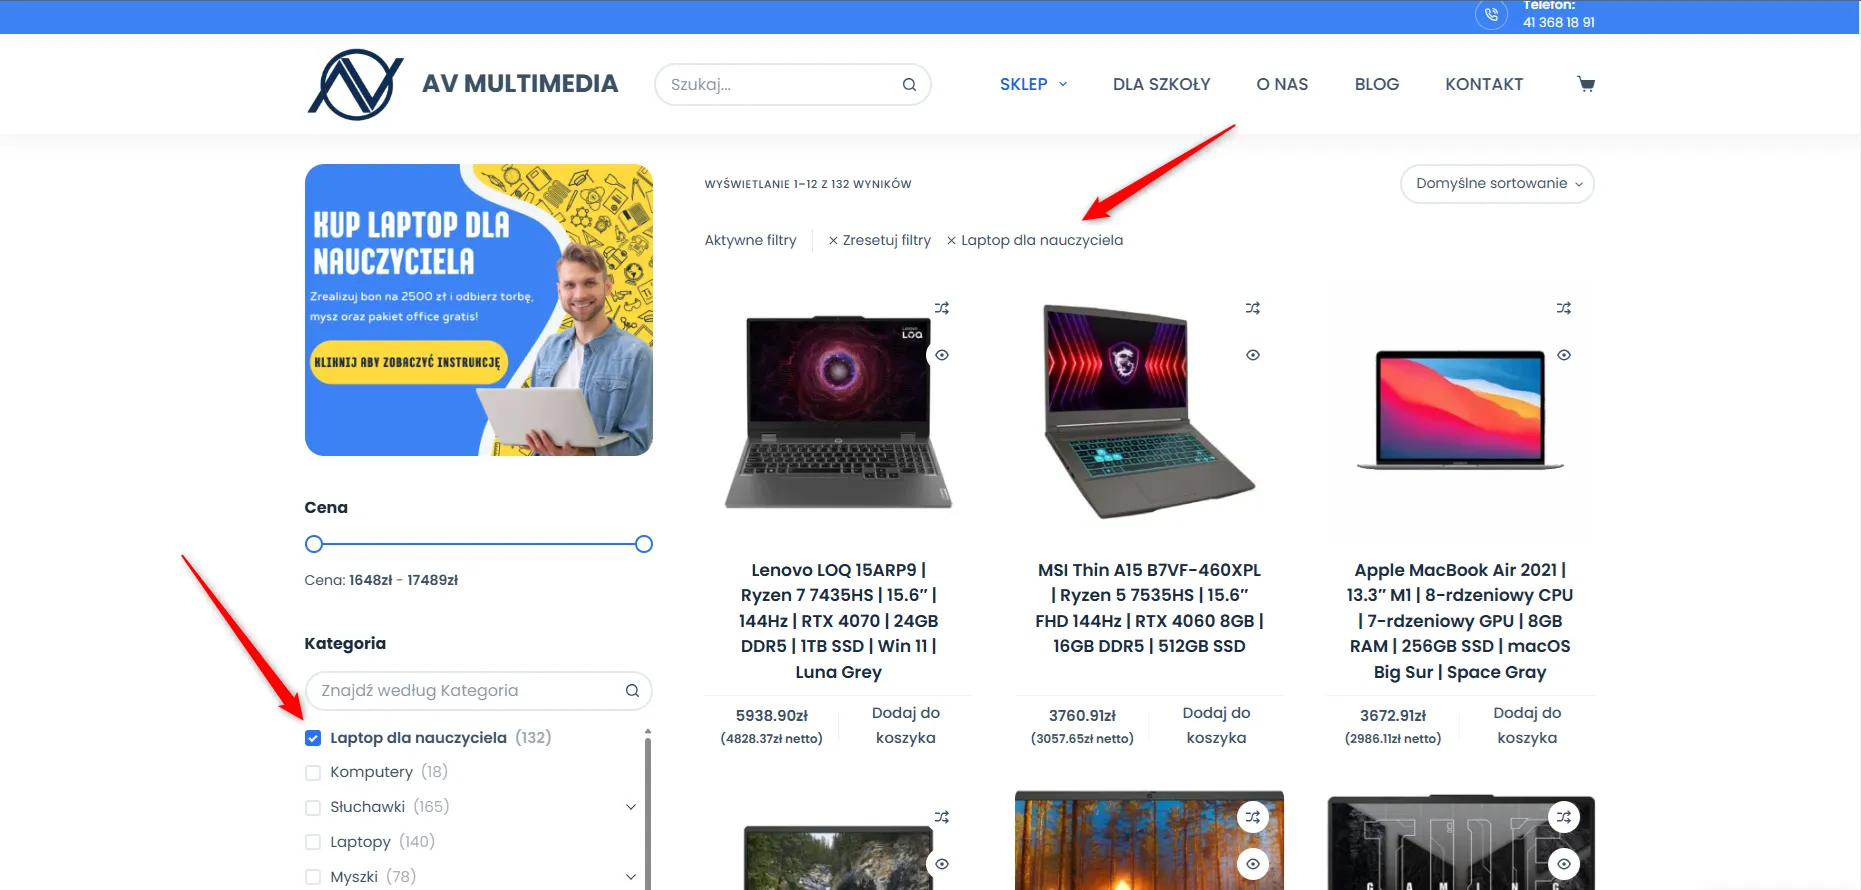Screen dimensions: 1861x890
Task: Click the 3760.91zł price text
Action: 1082,716
